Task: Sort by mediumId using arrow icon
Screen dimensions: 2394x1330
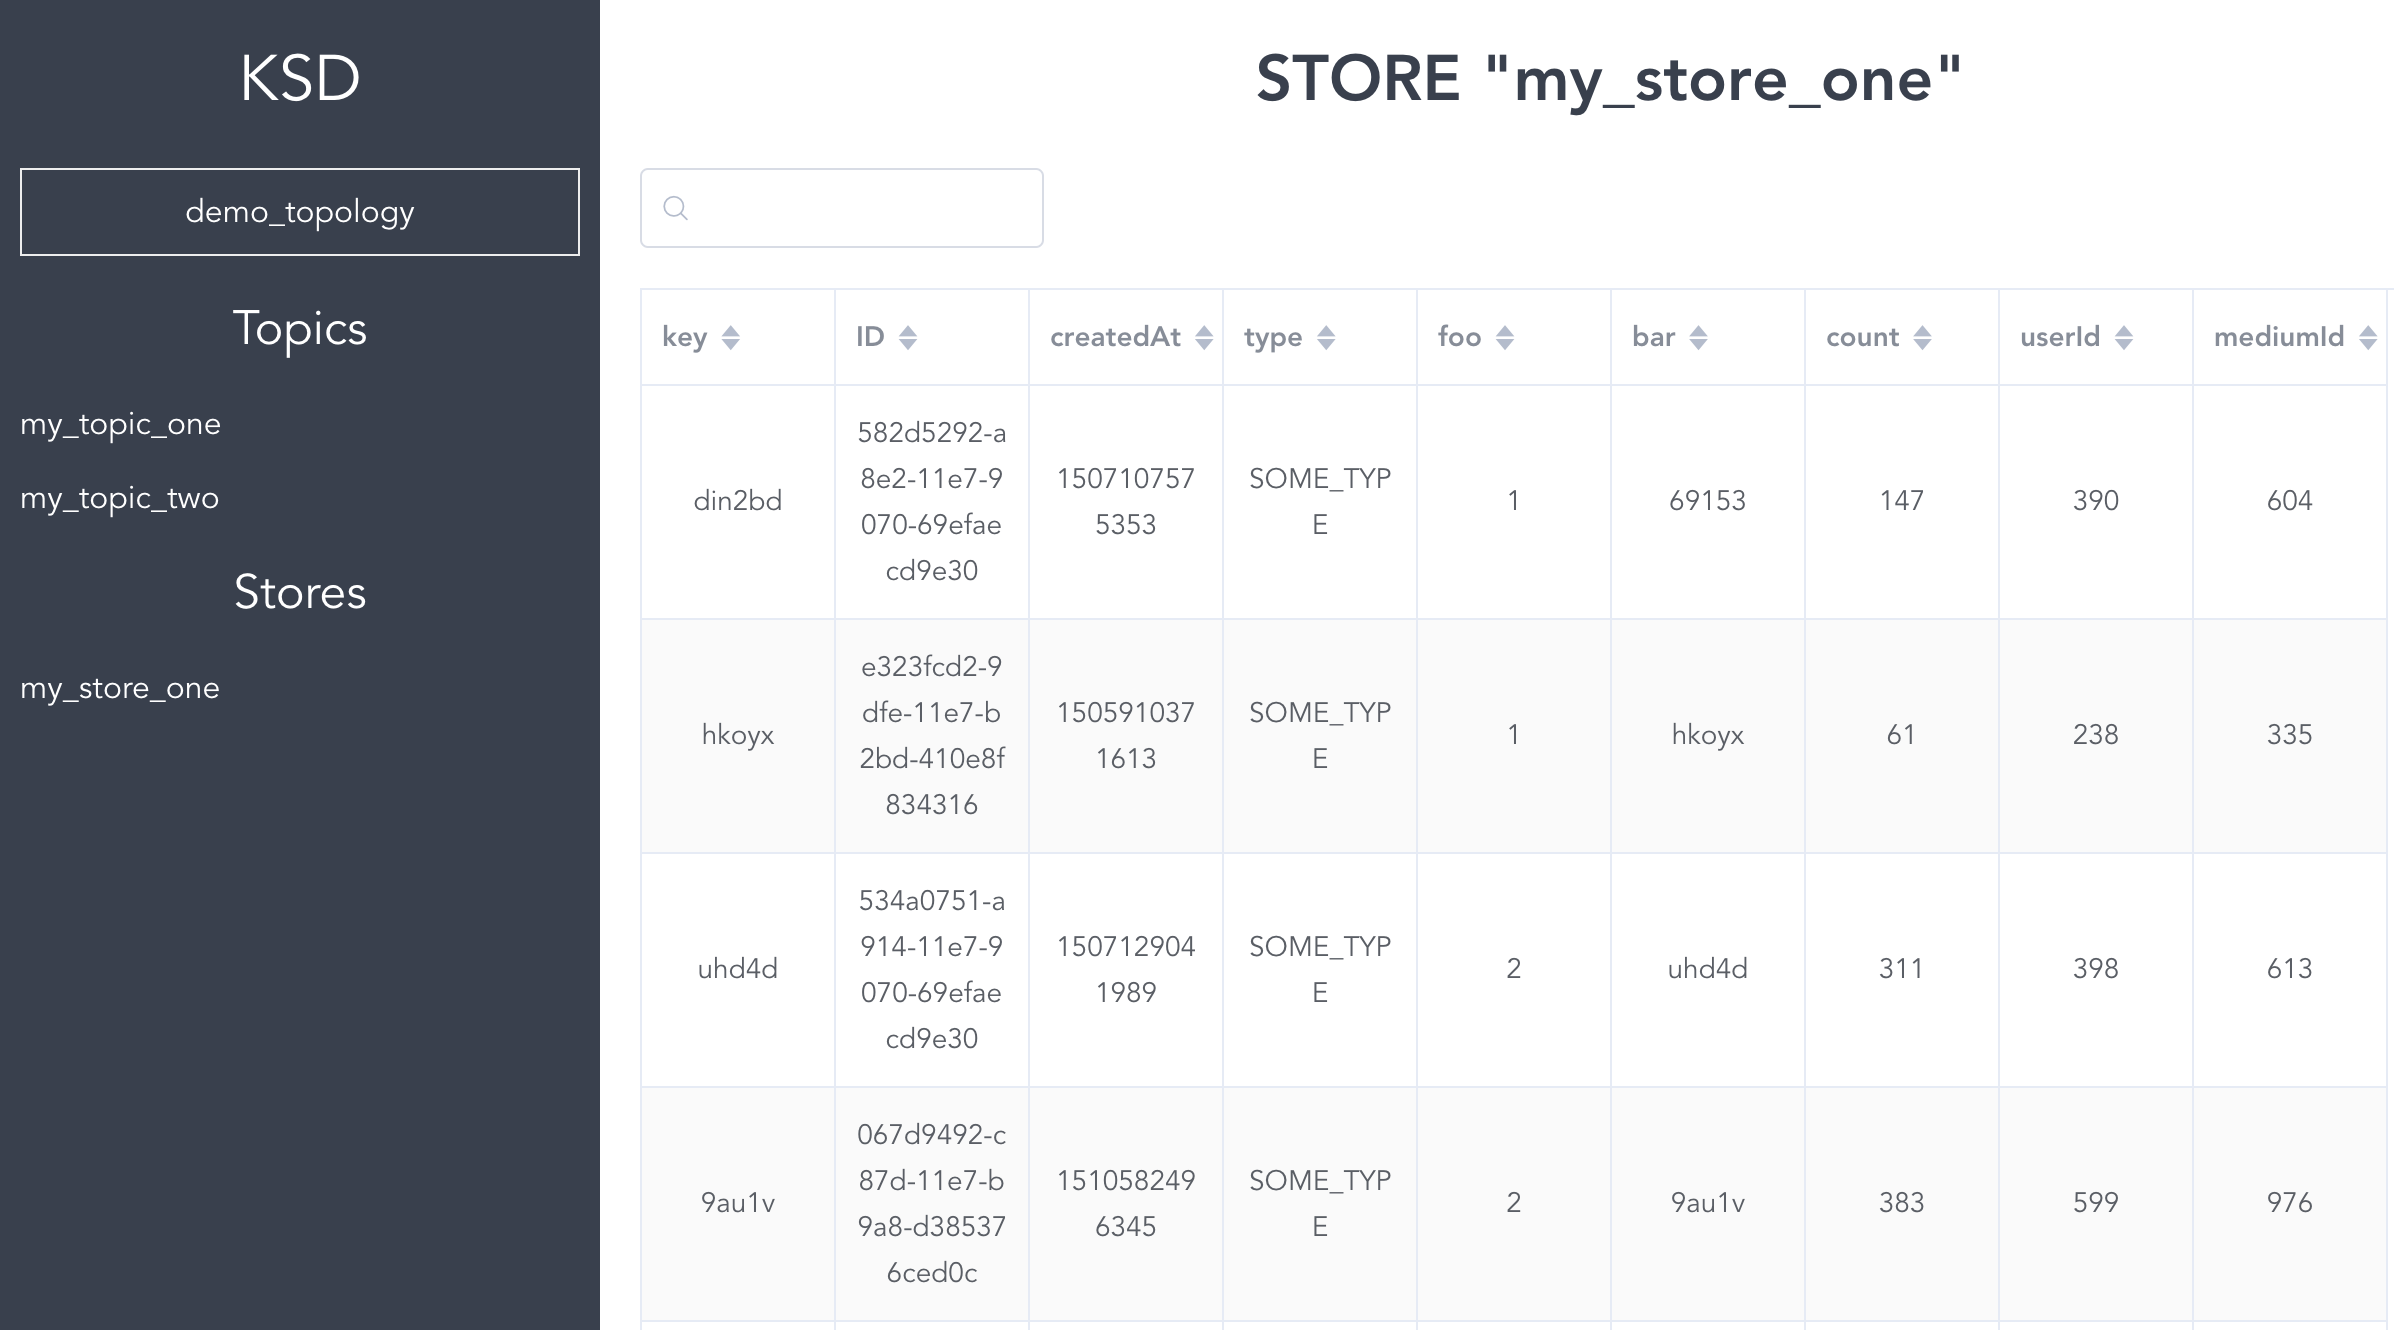Action: (x=2367, y=338)
